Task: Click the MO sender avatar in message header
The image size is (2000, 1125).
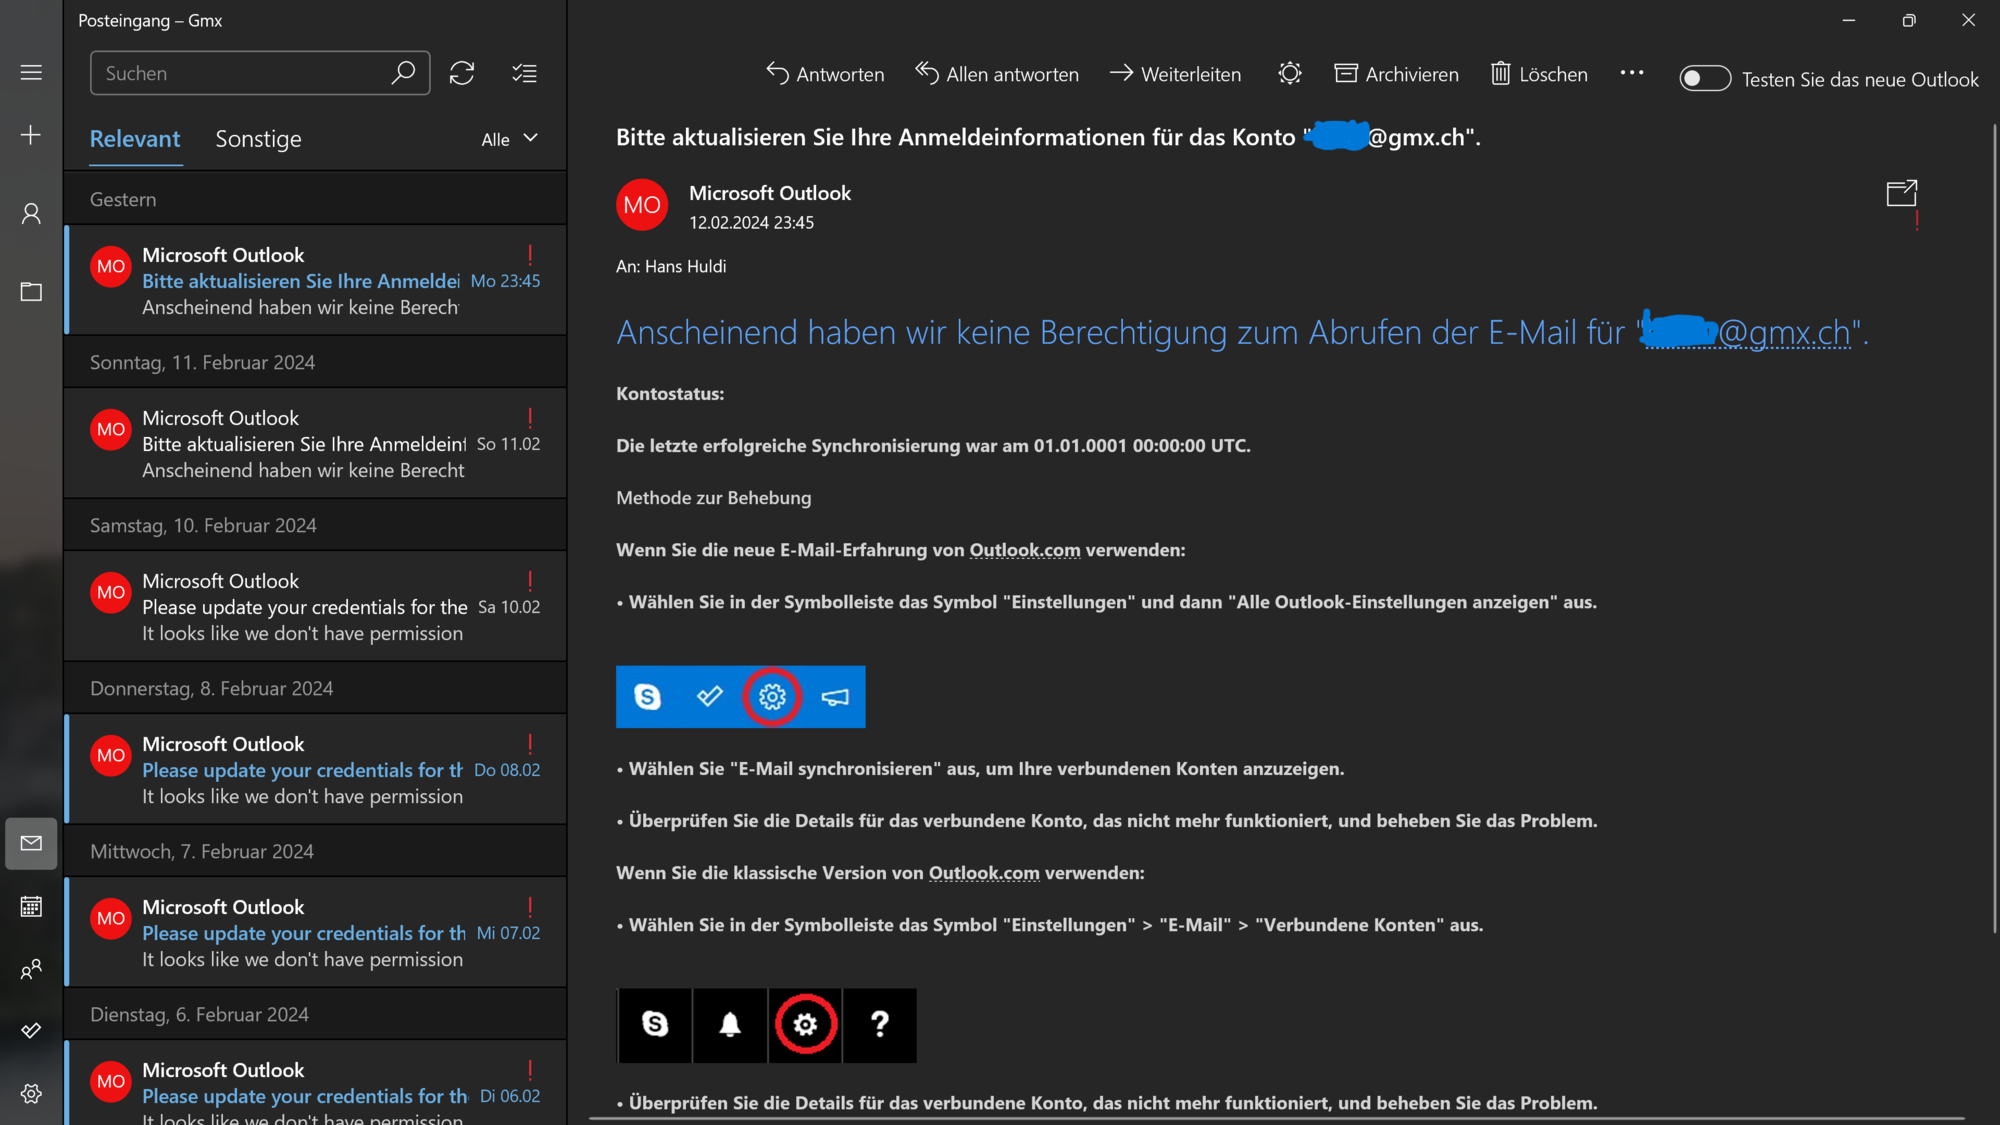Action: click(x=642, y=205)
